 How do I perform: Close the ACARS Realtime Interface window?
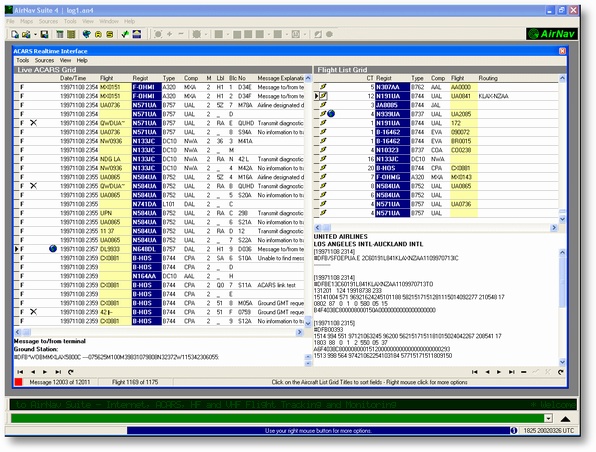point(563,51)
